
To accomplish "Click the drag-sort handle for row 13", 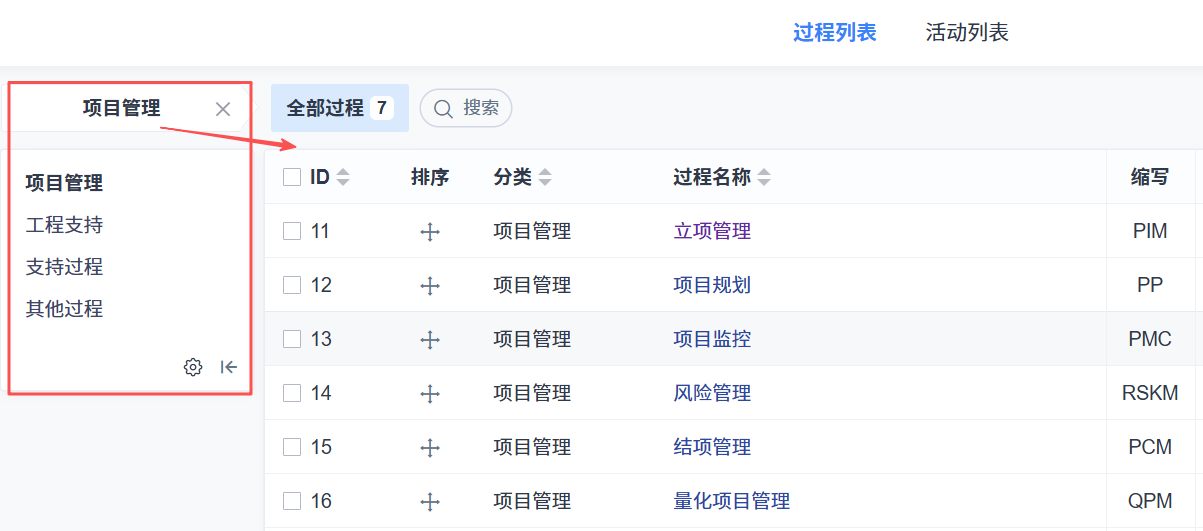I will pos(430,340).
